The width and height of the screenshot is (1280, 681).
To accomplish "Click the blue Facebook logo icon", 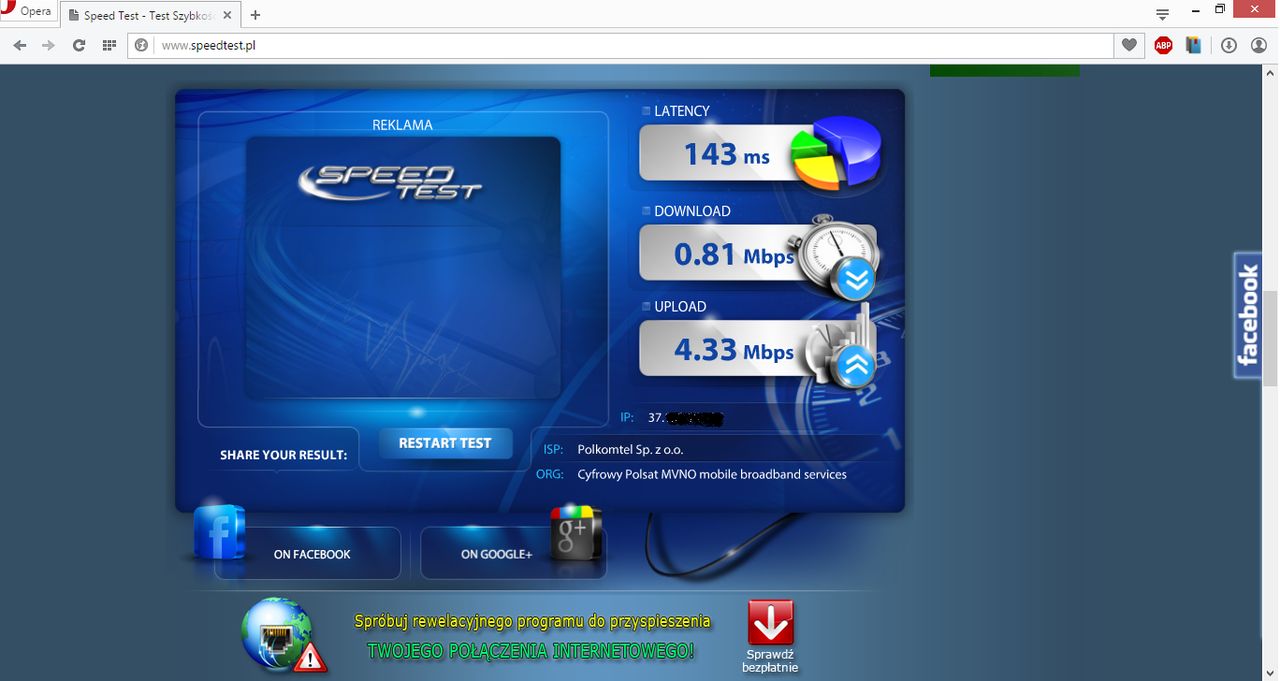I will click(x=219, y=532).
